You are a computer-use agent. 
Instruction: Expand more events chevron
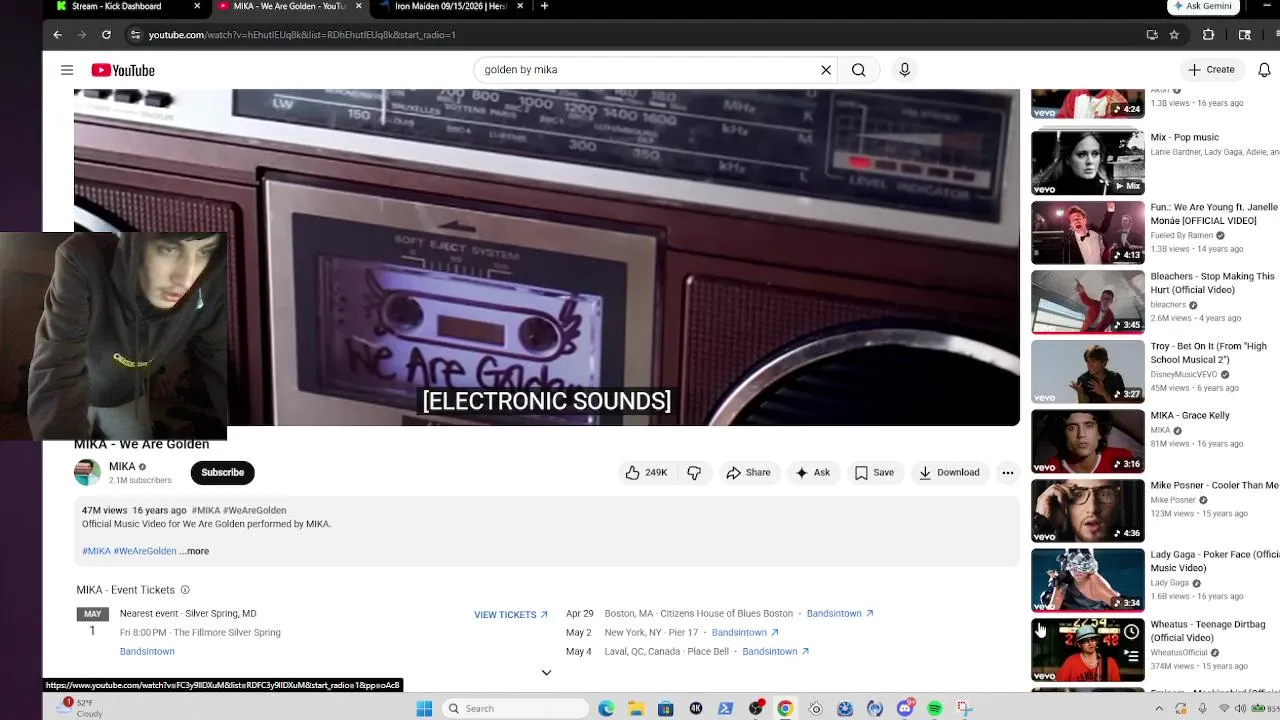(546, 673)
